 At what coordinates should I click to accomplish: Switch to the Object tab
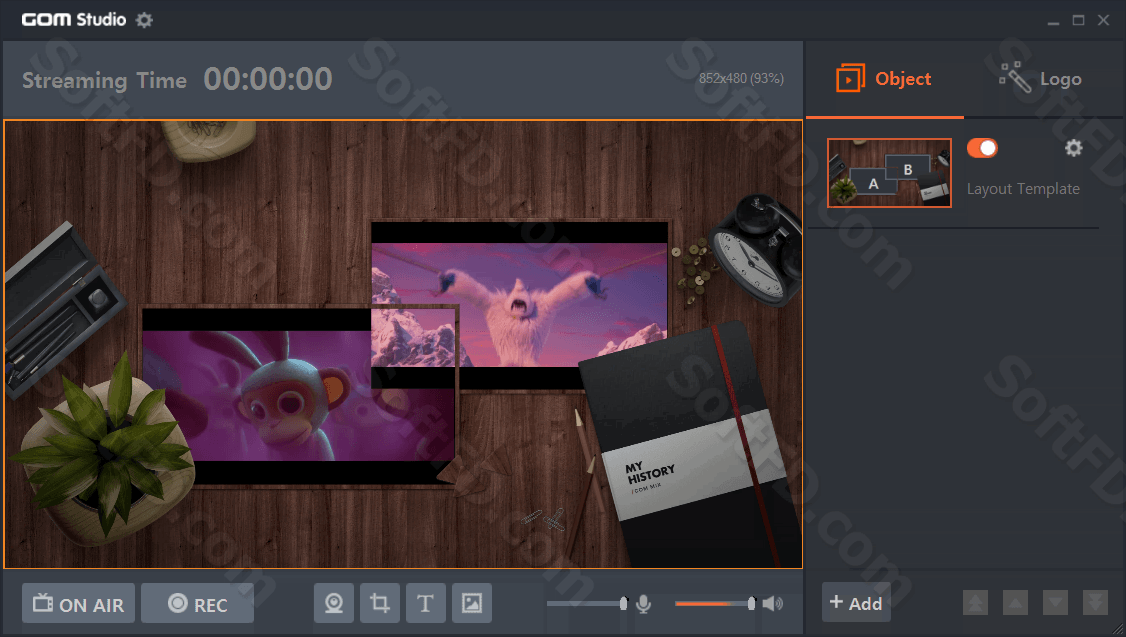point(885,79)
